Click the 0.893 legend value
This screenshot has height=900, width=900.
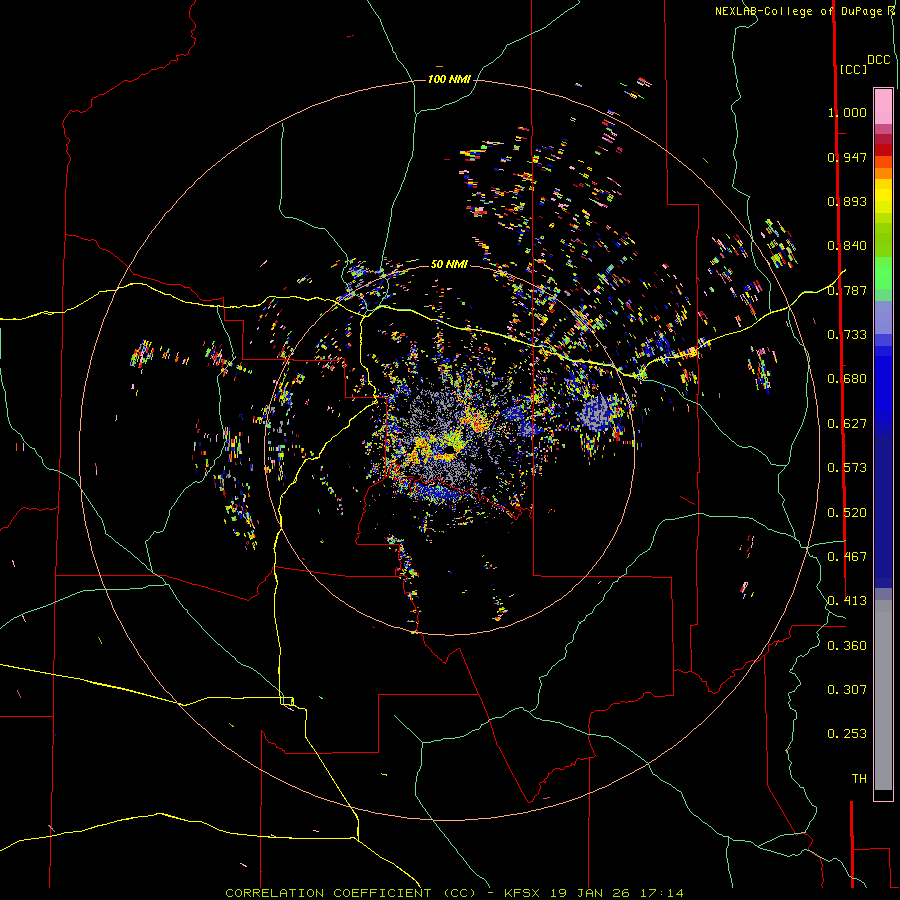pos(847,201)
